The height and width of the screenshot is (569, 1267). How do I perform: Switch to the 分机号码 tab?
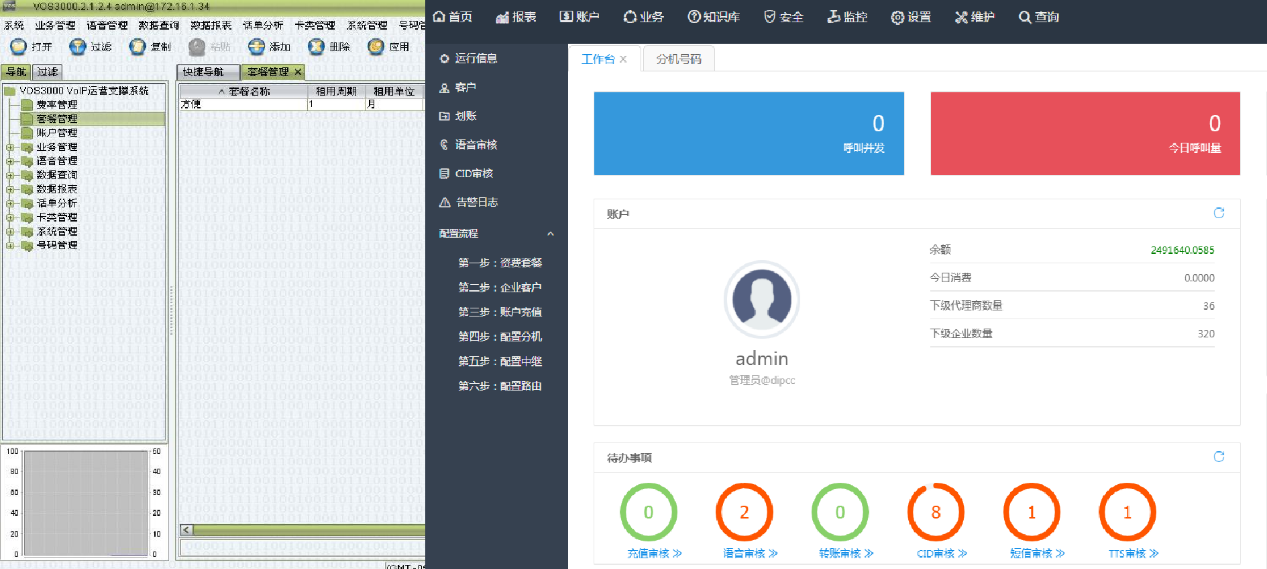pos(678,59)
